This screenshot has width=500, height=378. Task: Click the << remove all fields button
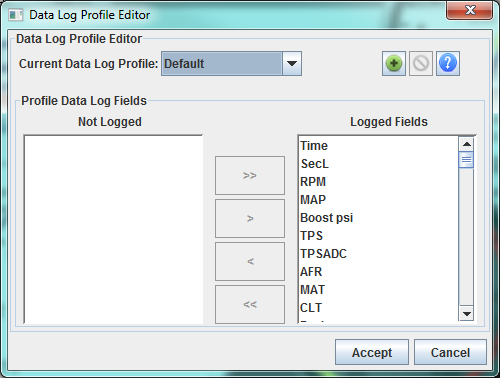250,304
